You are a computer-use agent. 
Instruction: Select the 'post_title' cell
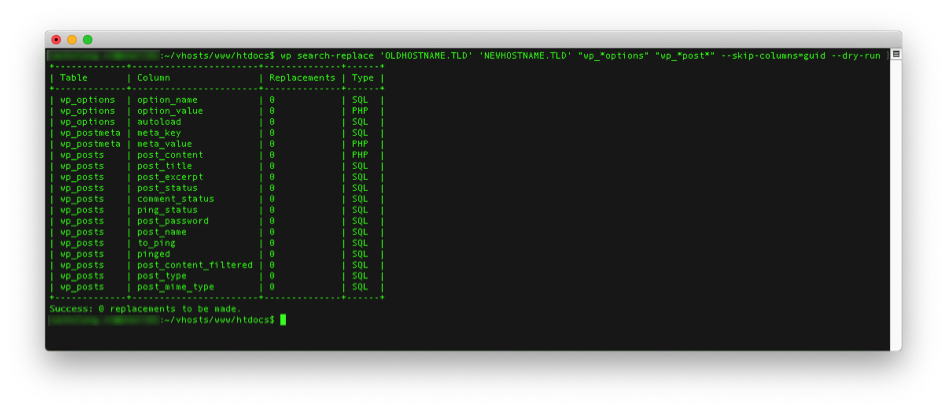(x=164, y=165)
